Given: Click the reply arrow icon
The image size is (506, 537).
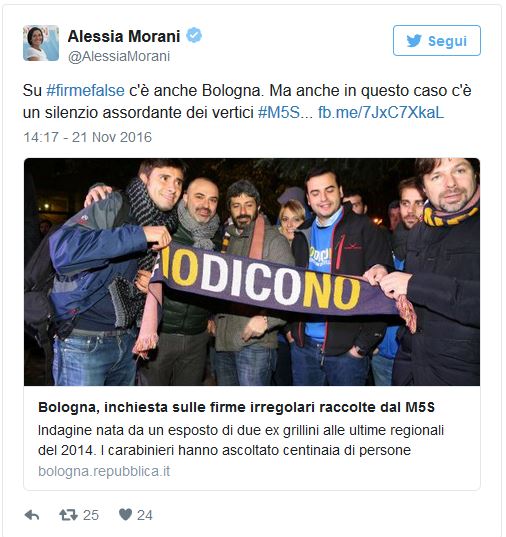Looking at the screenshot, I should tap(32, 515).
